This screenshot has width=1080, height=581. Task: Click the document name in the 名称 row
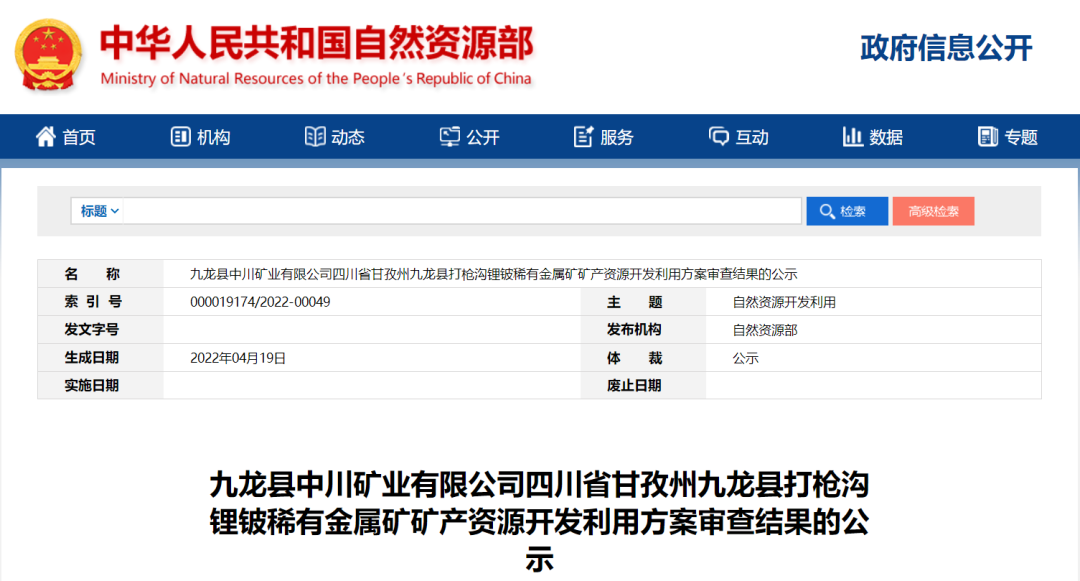click(x=493, y=274)
